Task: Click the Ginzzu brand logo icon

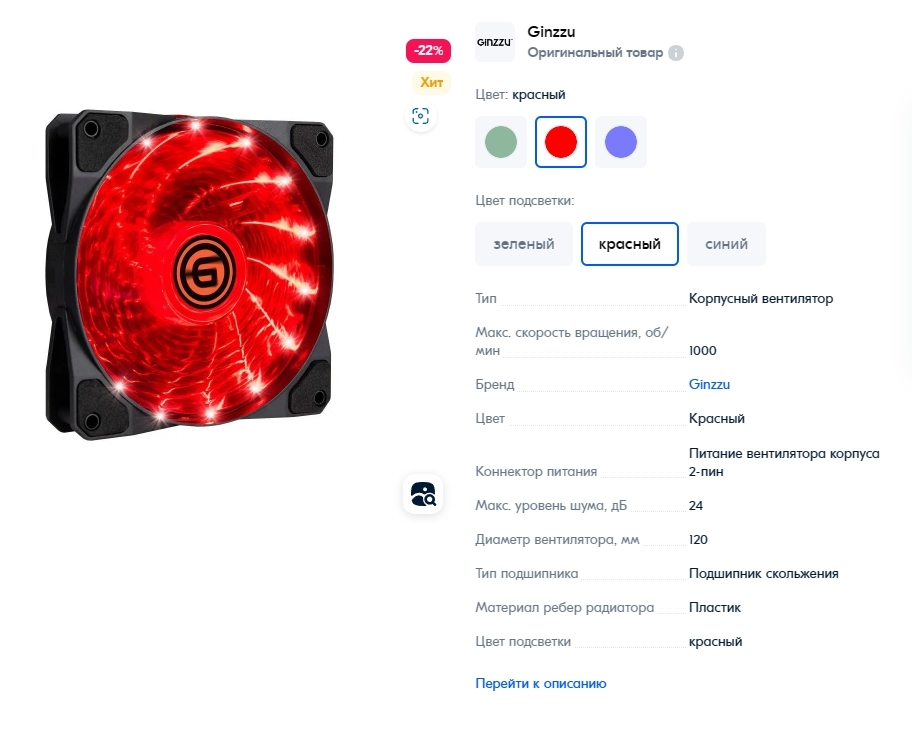Action: tap(495, 42)
